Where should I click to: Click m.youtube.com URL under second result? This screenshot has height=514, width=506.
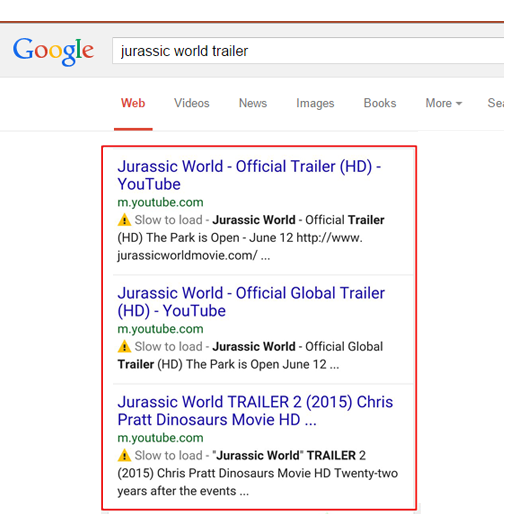160,329
